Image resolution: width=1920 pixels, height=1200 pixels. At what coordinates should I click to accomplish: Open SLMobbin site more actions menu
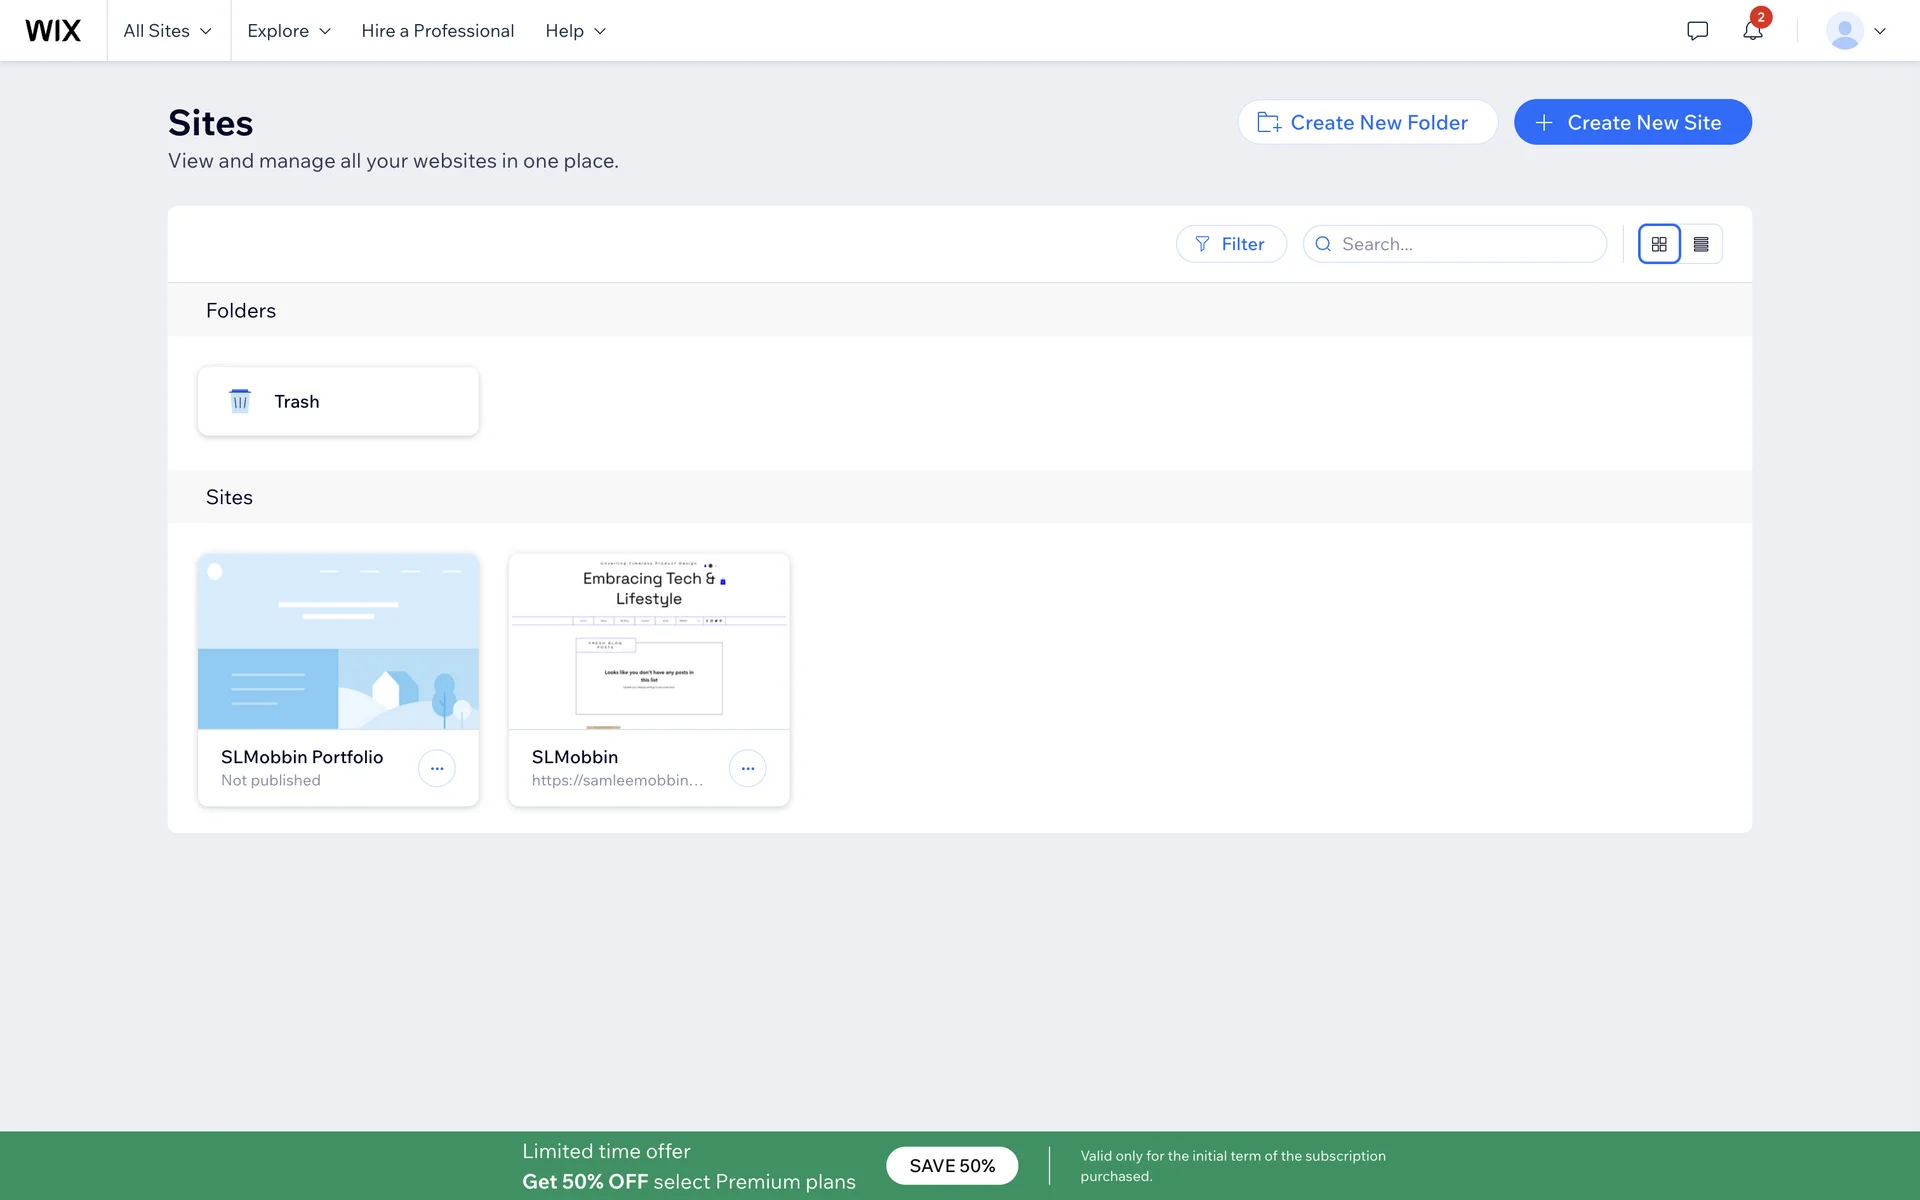[x=747, y=768]
